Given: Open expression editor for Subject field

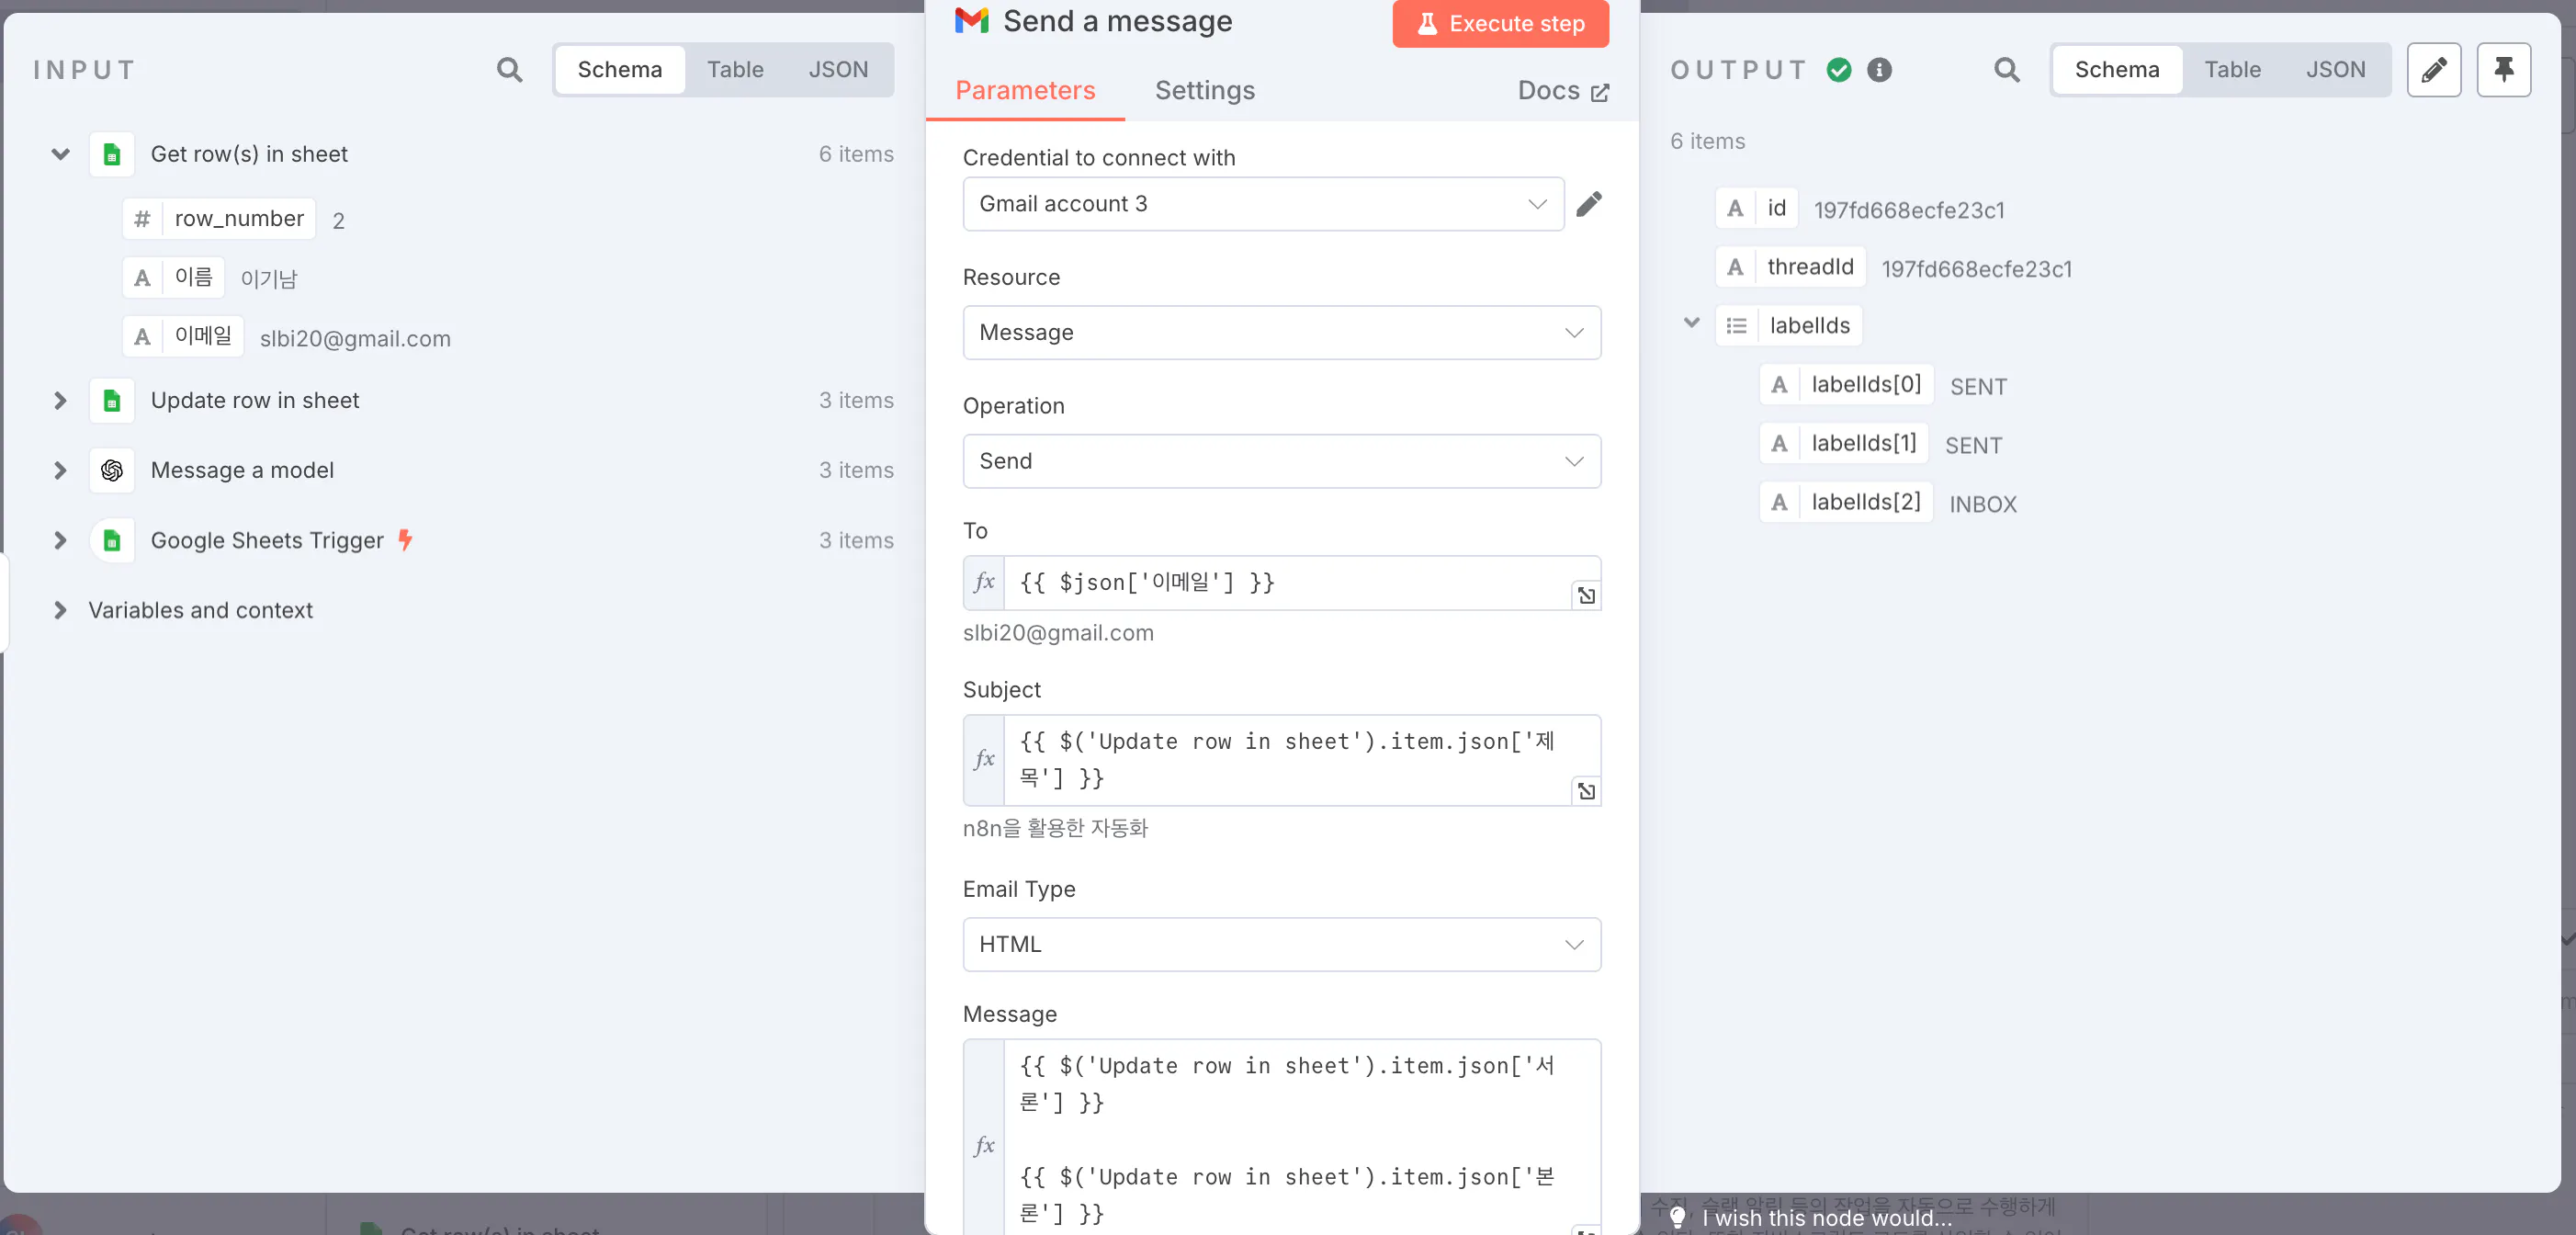Looking at the screenshot, I should point(1586,792).
